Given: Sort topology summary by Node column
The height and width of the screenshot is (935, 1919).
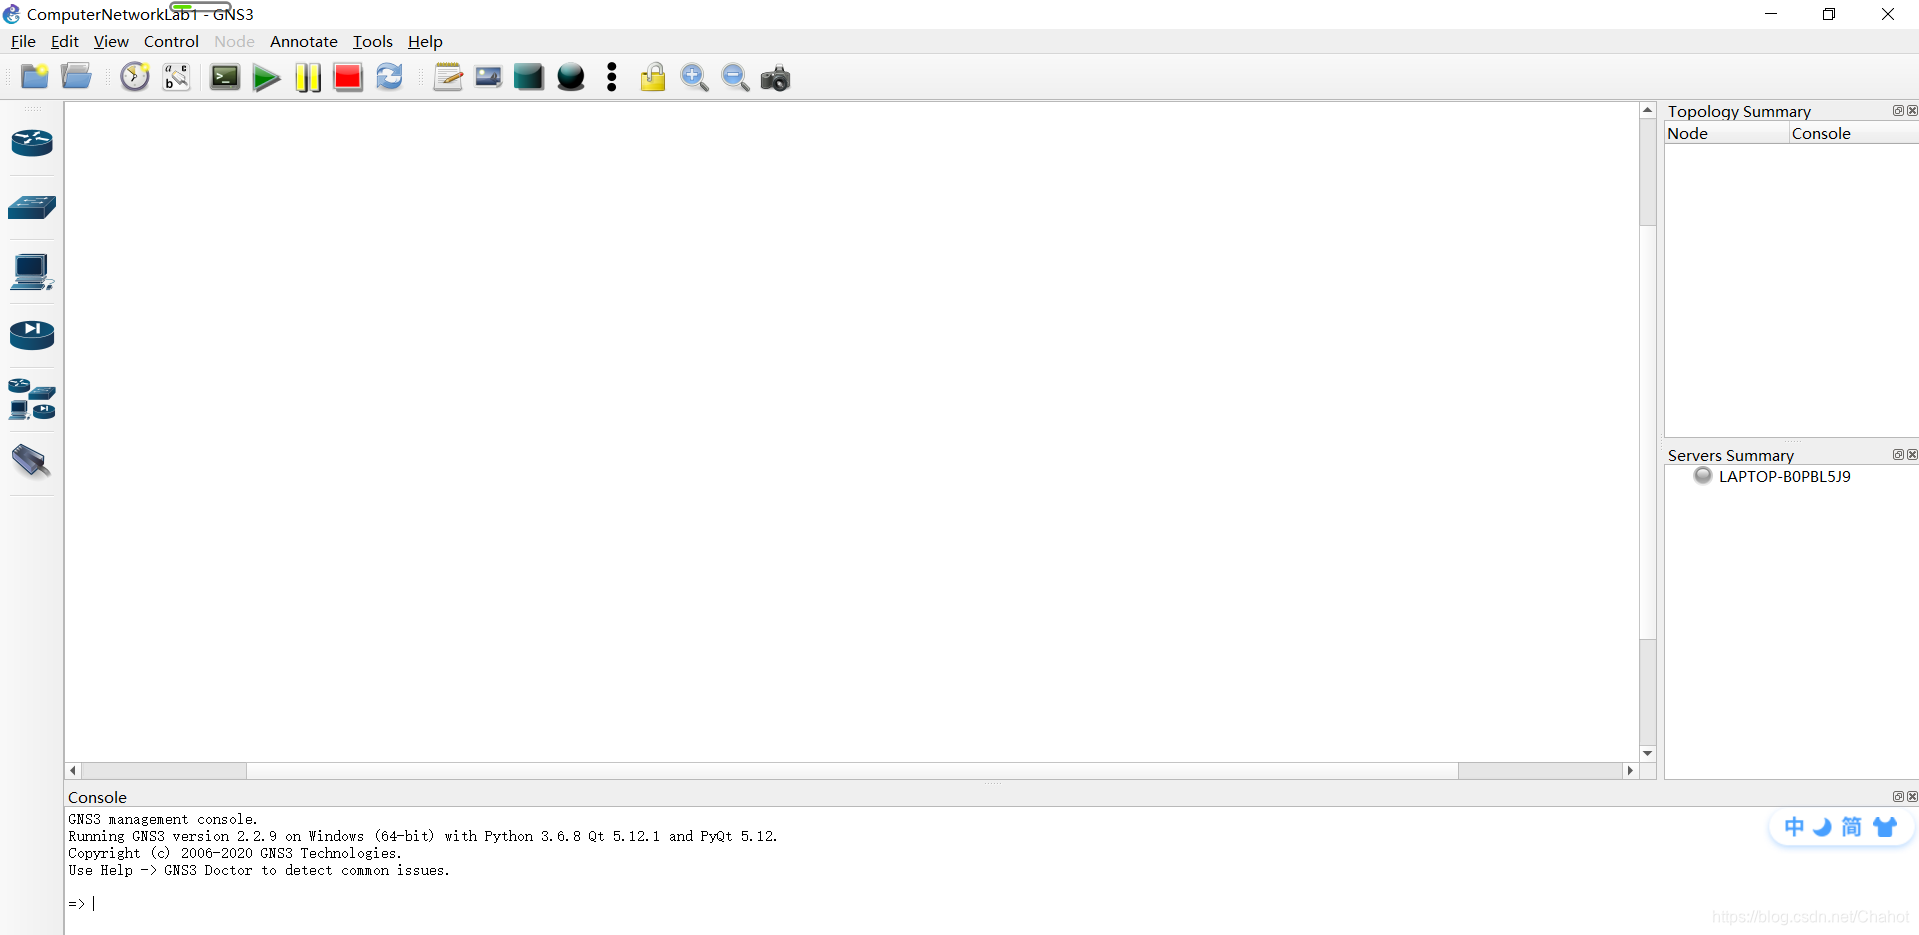Looking at the screenshot, I should [x=1727, y=134].
